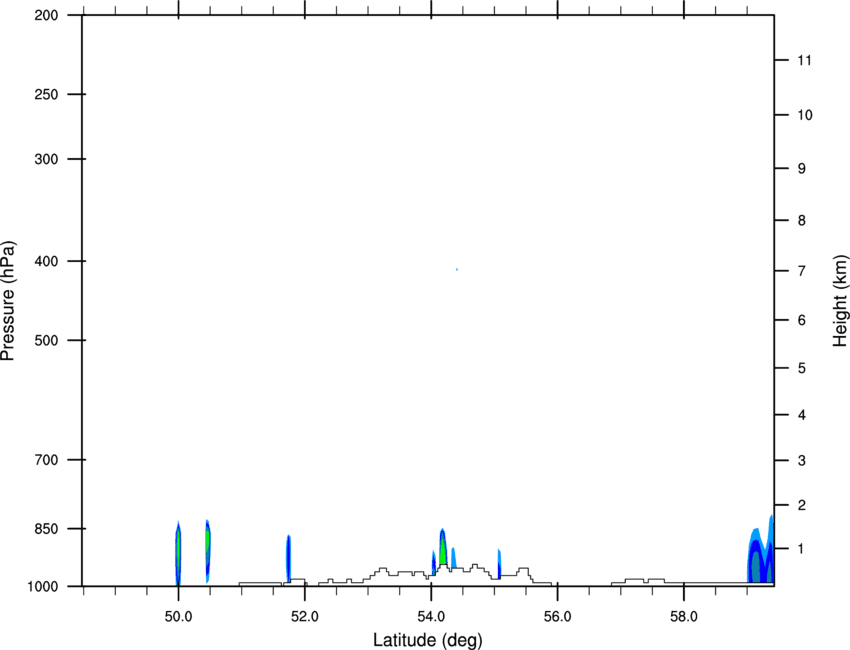Viewport: 850px width, 650px height.
Task: Pick the 9 km height label
Action: pyautogui.click(x=802, y=169)
